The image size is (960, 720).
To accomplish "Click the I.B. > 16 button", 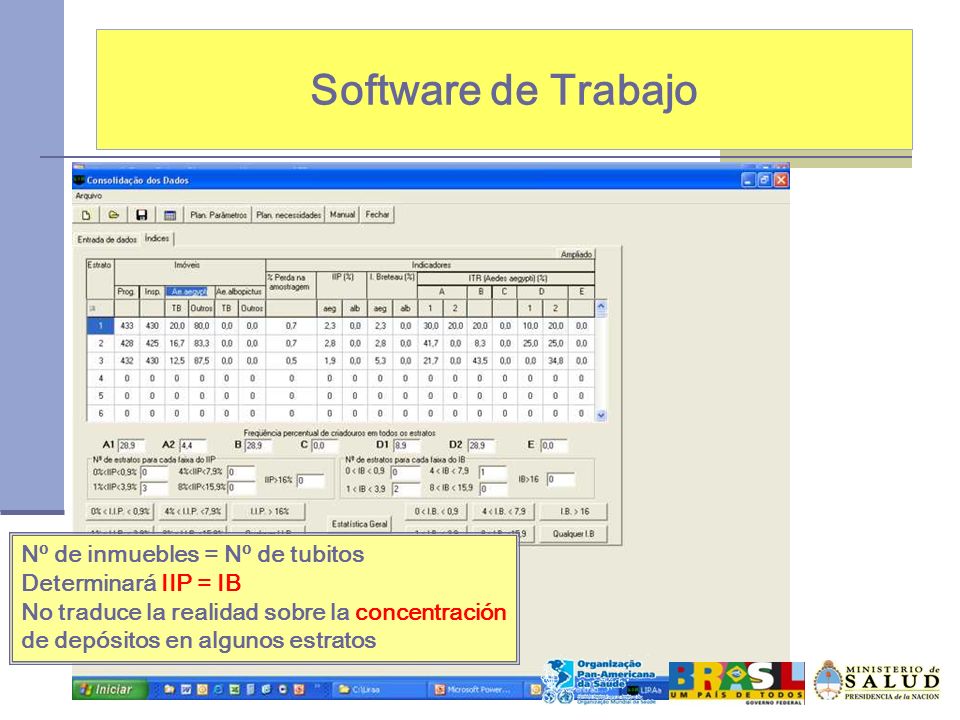I will (574, 511).
